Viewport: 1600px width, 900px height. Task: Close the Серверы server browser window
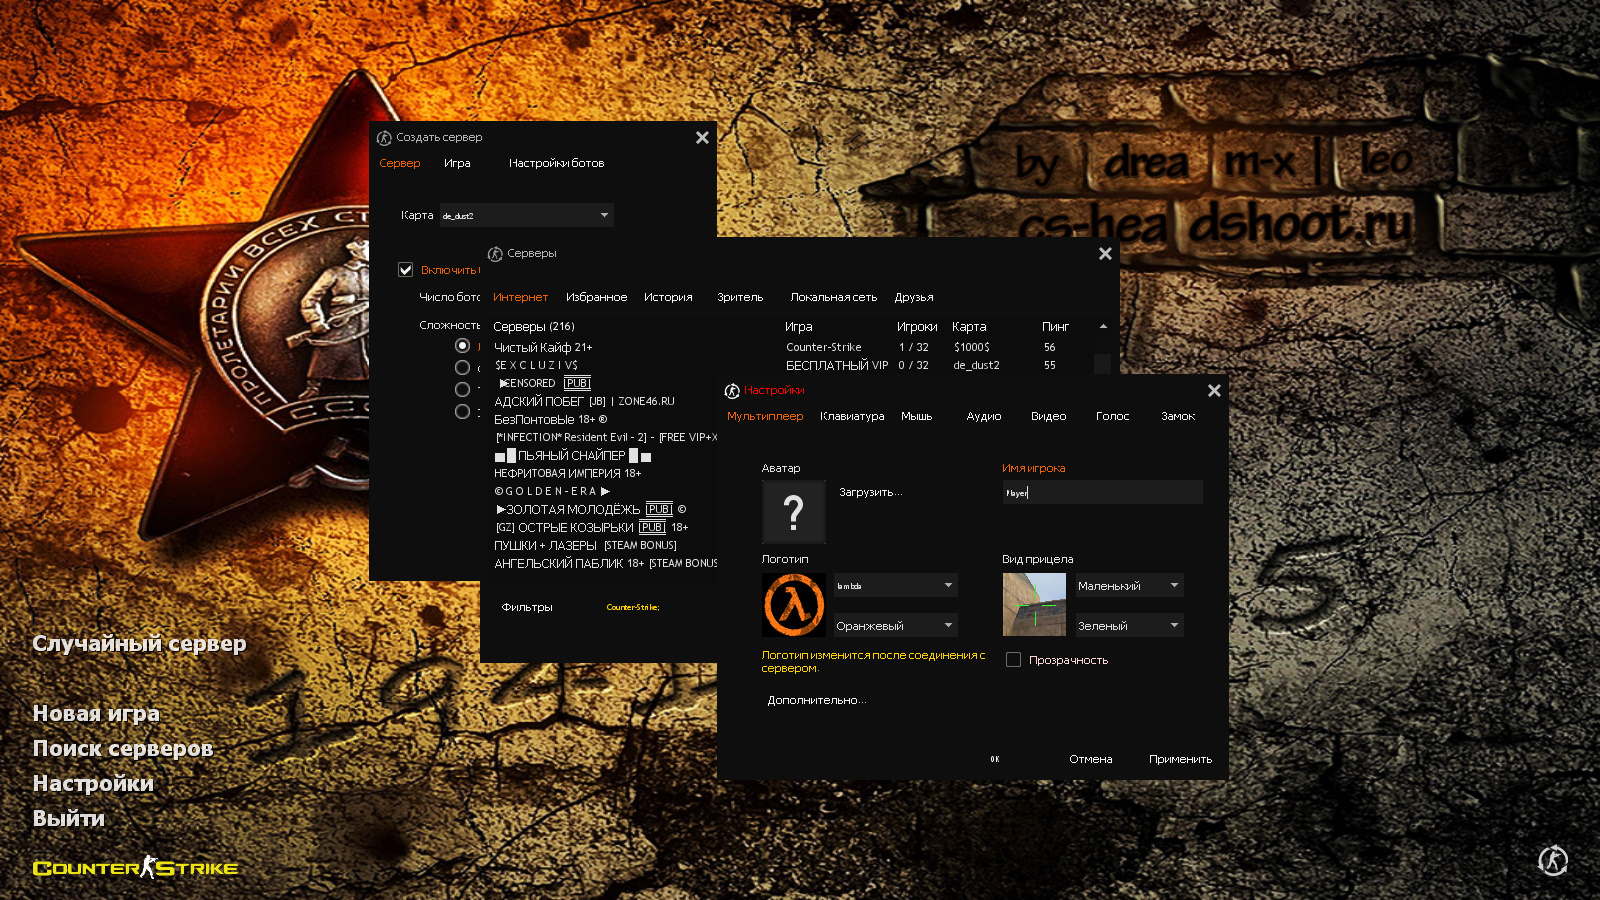1105,254
